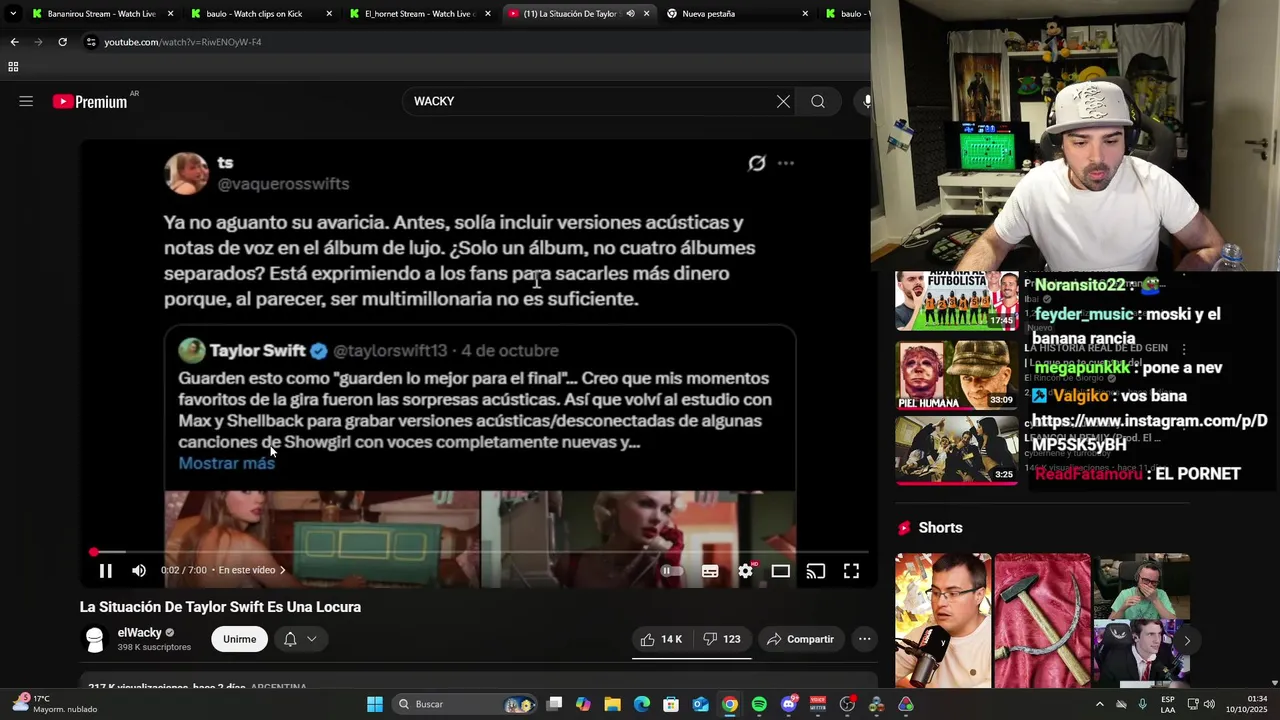This screenshot has height=720, width=1280.
Task: Open the Windows Start menu
Action: click(x=375, y=704)
